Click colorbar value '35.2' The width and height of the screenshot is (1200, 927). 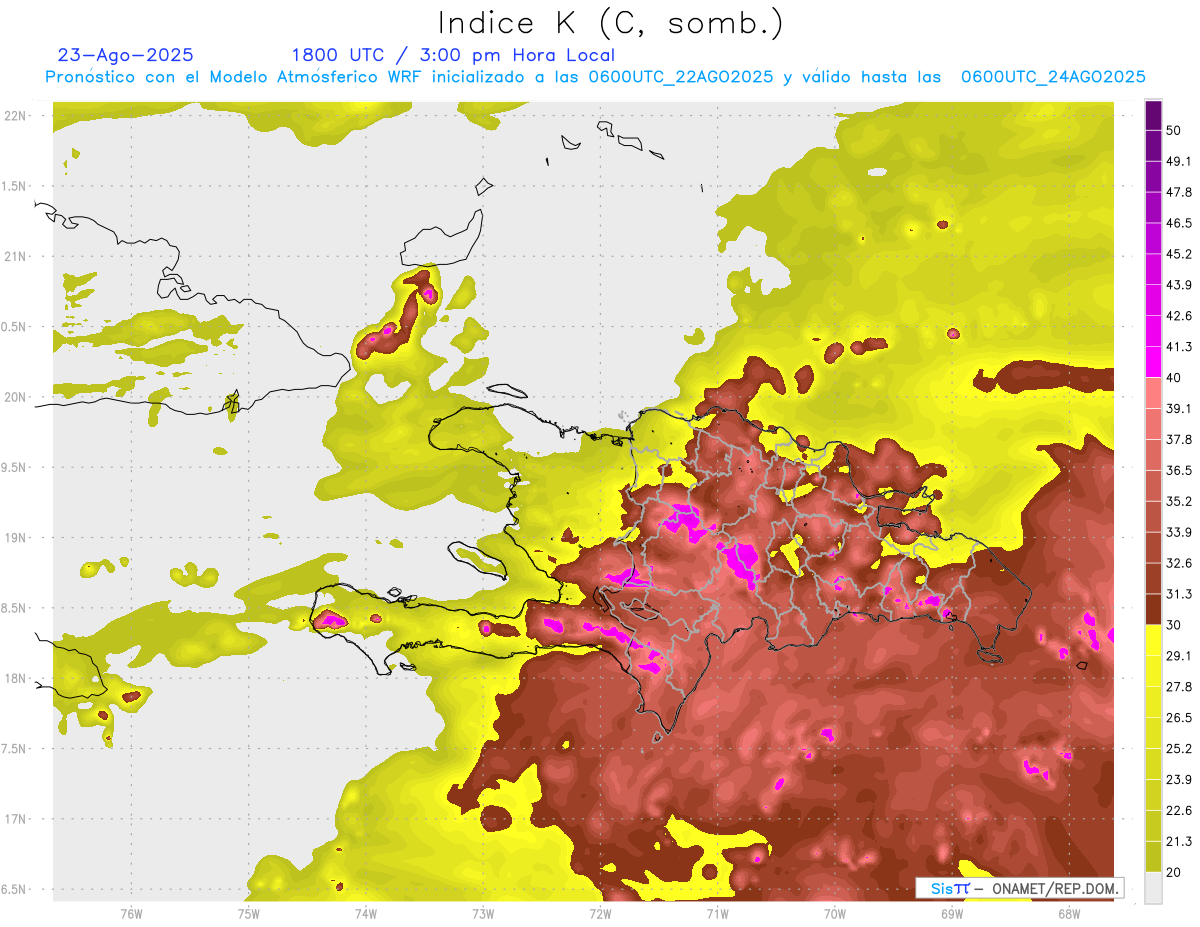[1178, 501]
